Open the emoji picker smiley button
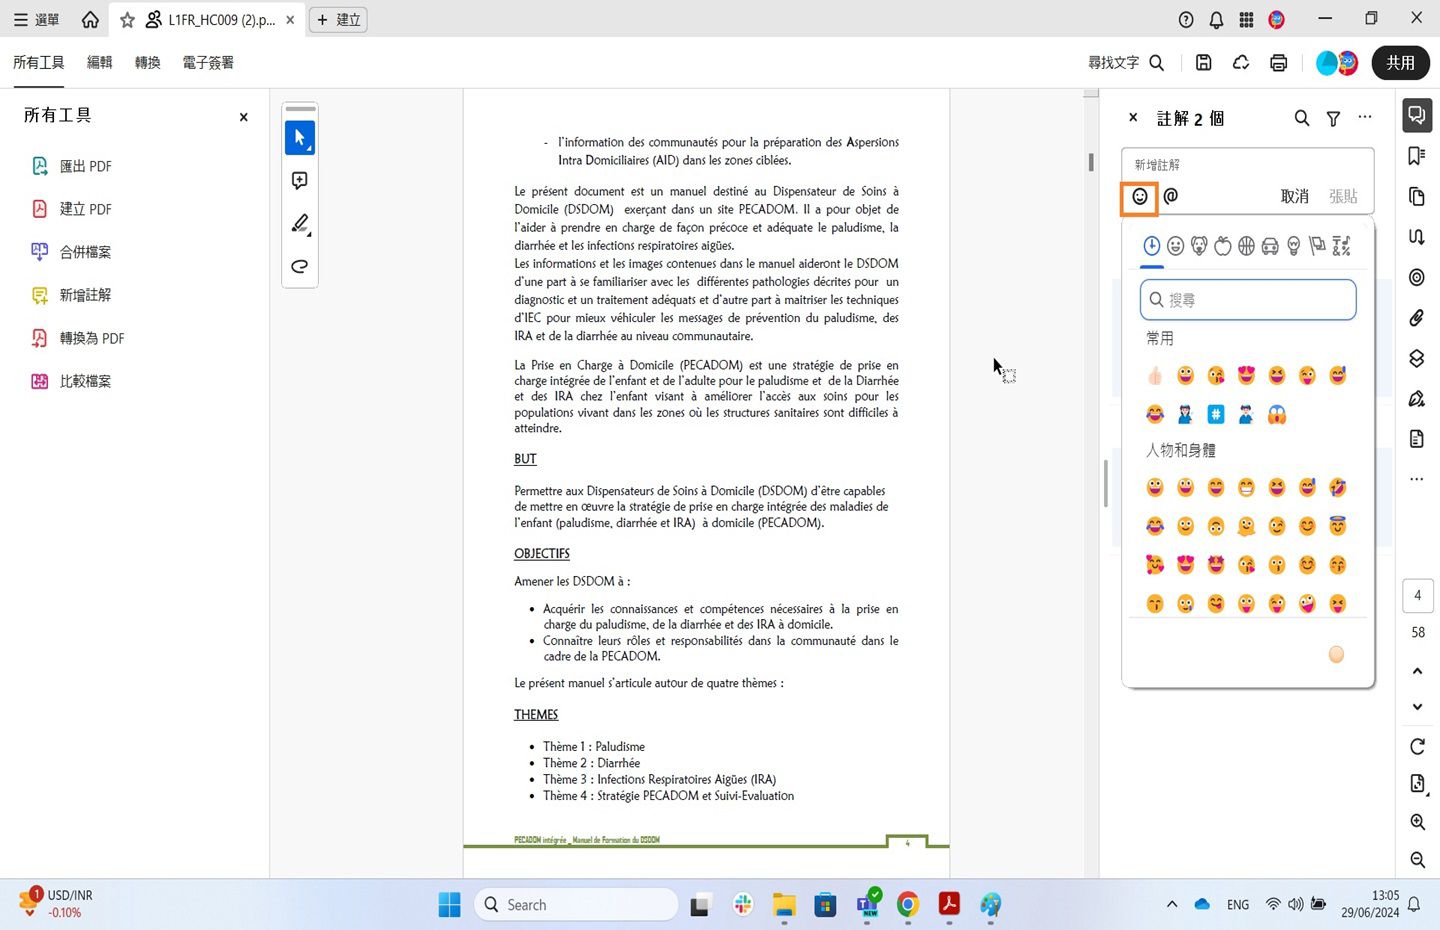This screenshot has height=930, width=1440. [1140, 196]
